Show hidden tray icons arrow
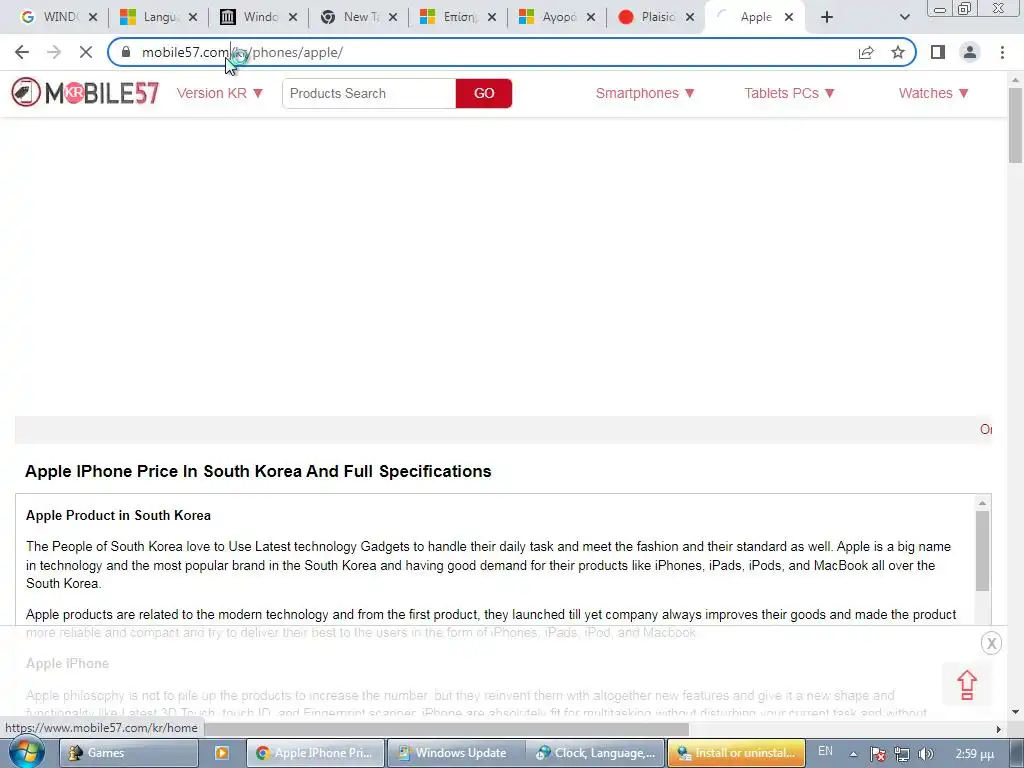This screenshot has width=1024, height=768. [x=853, y=754]
